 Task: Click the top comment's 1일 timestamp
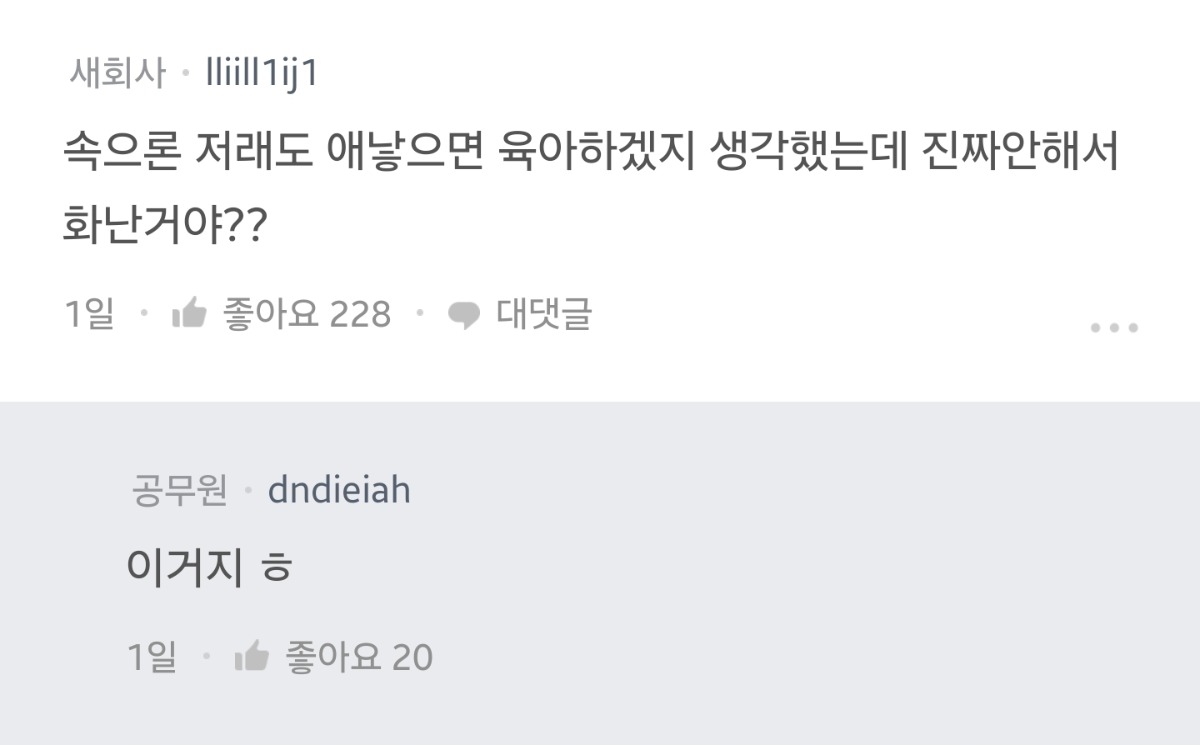[x=89, y=314]
